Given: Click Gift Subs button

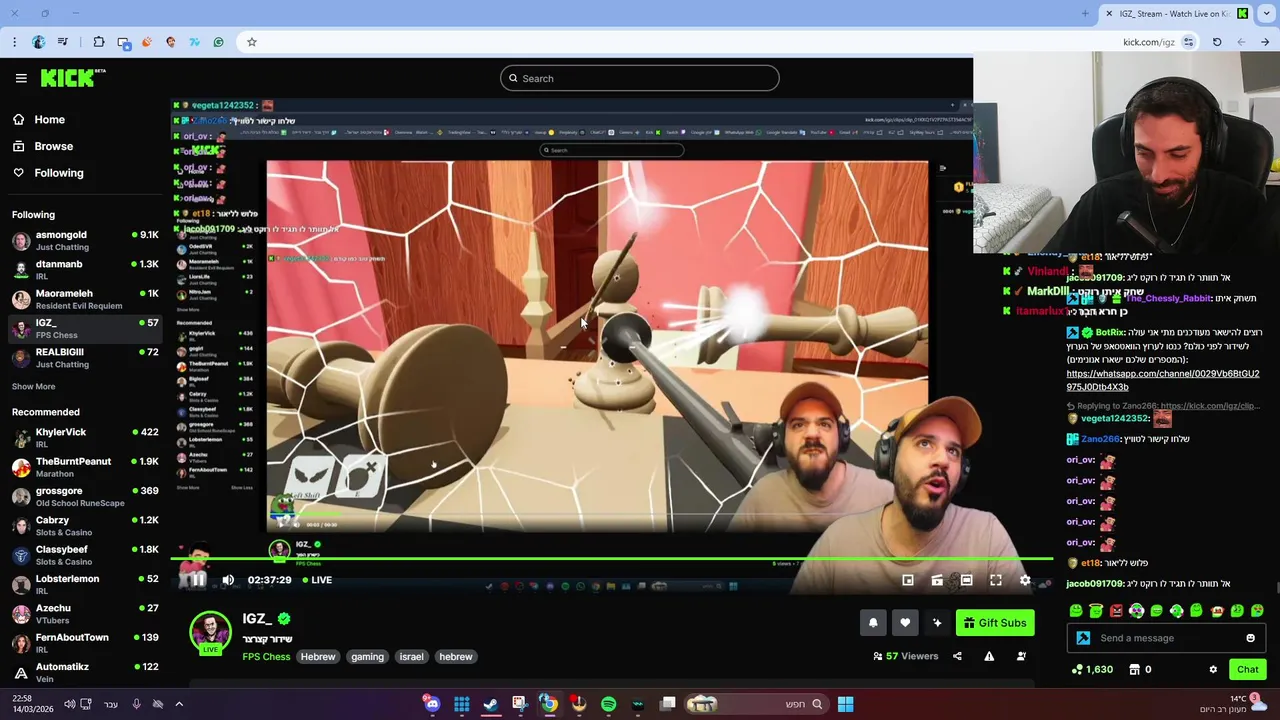Looking at the screenshot, I should [995, 623].
